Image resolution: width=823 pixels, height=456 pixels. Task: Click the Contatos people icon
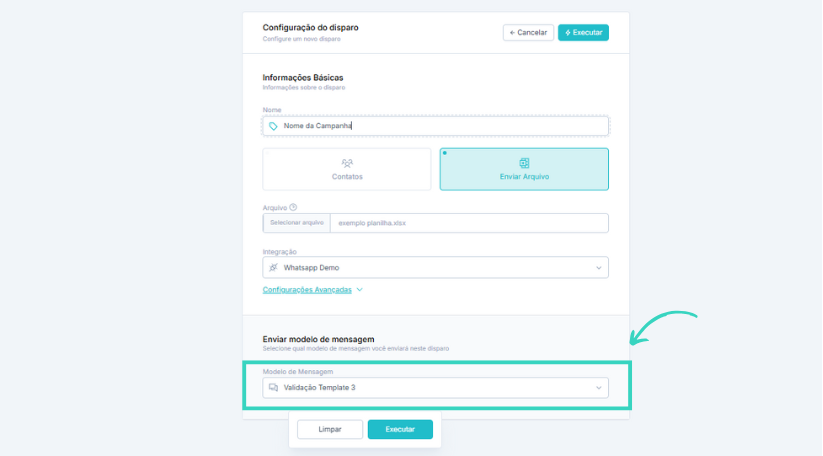(347, 163)
